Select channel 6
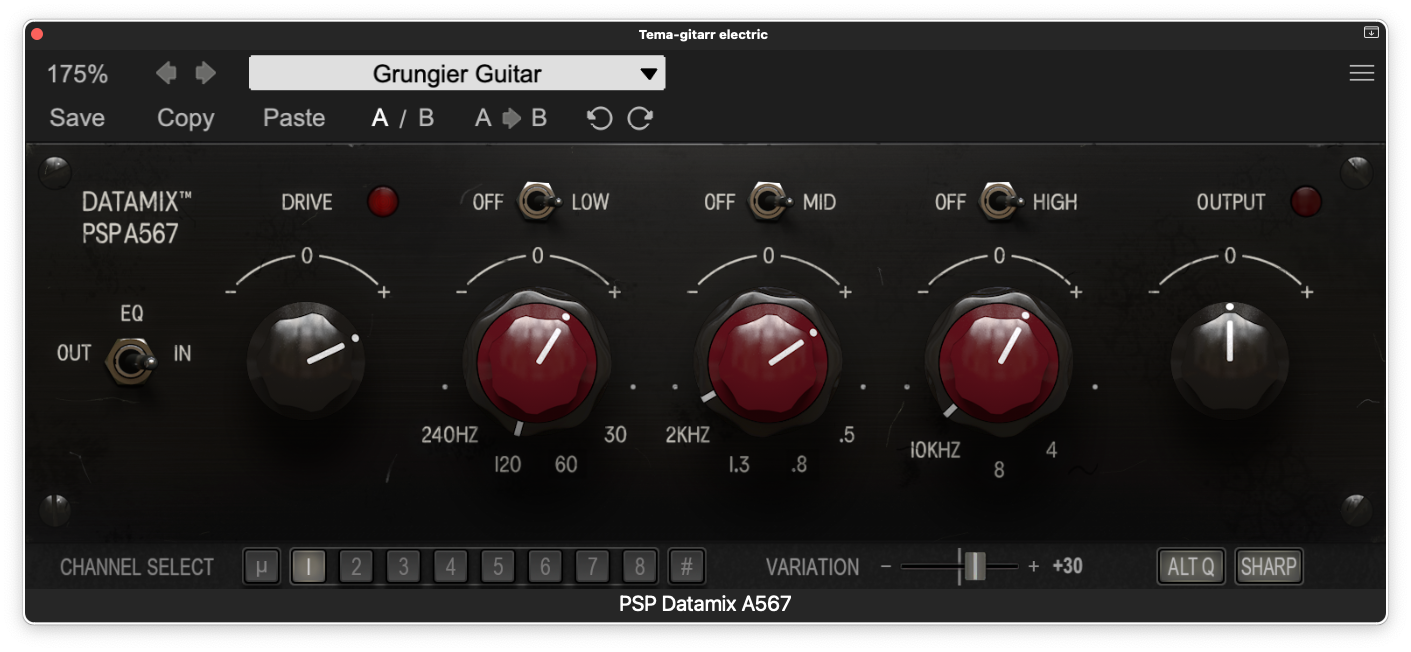The image size is (1411, 652). click(x=545, y=567)
